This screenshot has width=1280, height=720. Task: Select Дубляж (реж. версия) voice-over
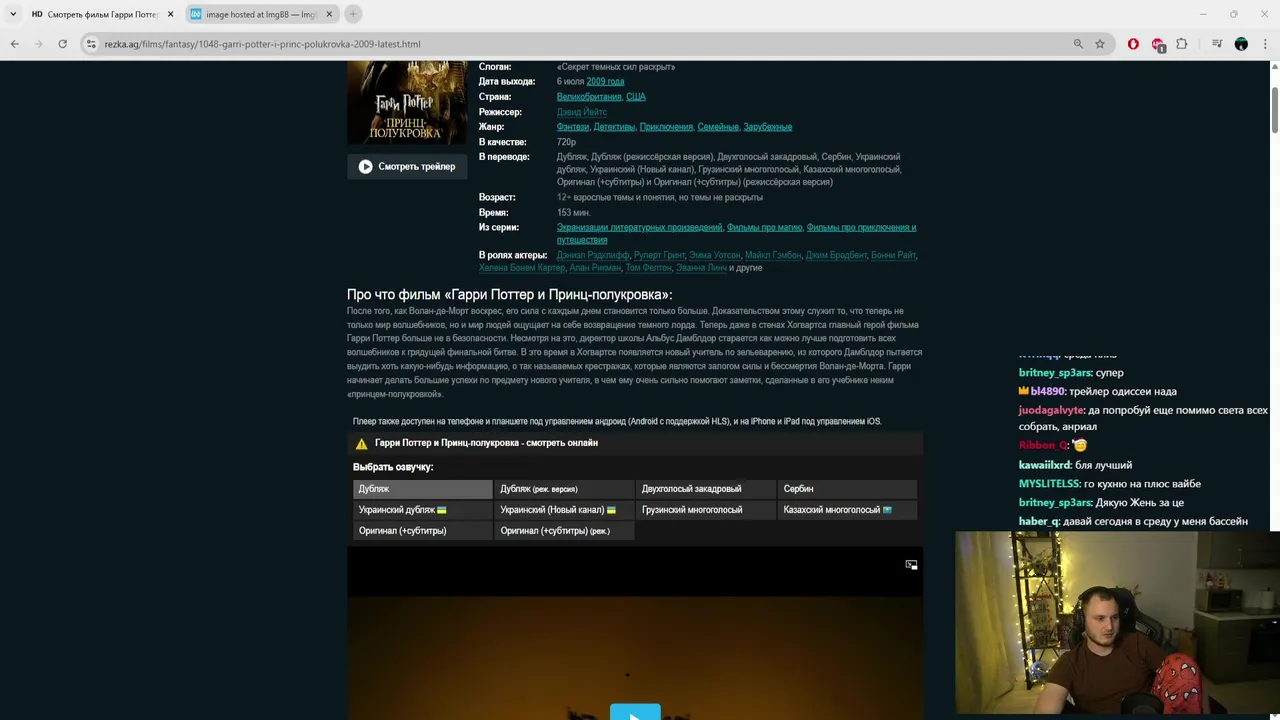pyautogui.click(x=564, y=489)
